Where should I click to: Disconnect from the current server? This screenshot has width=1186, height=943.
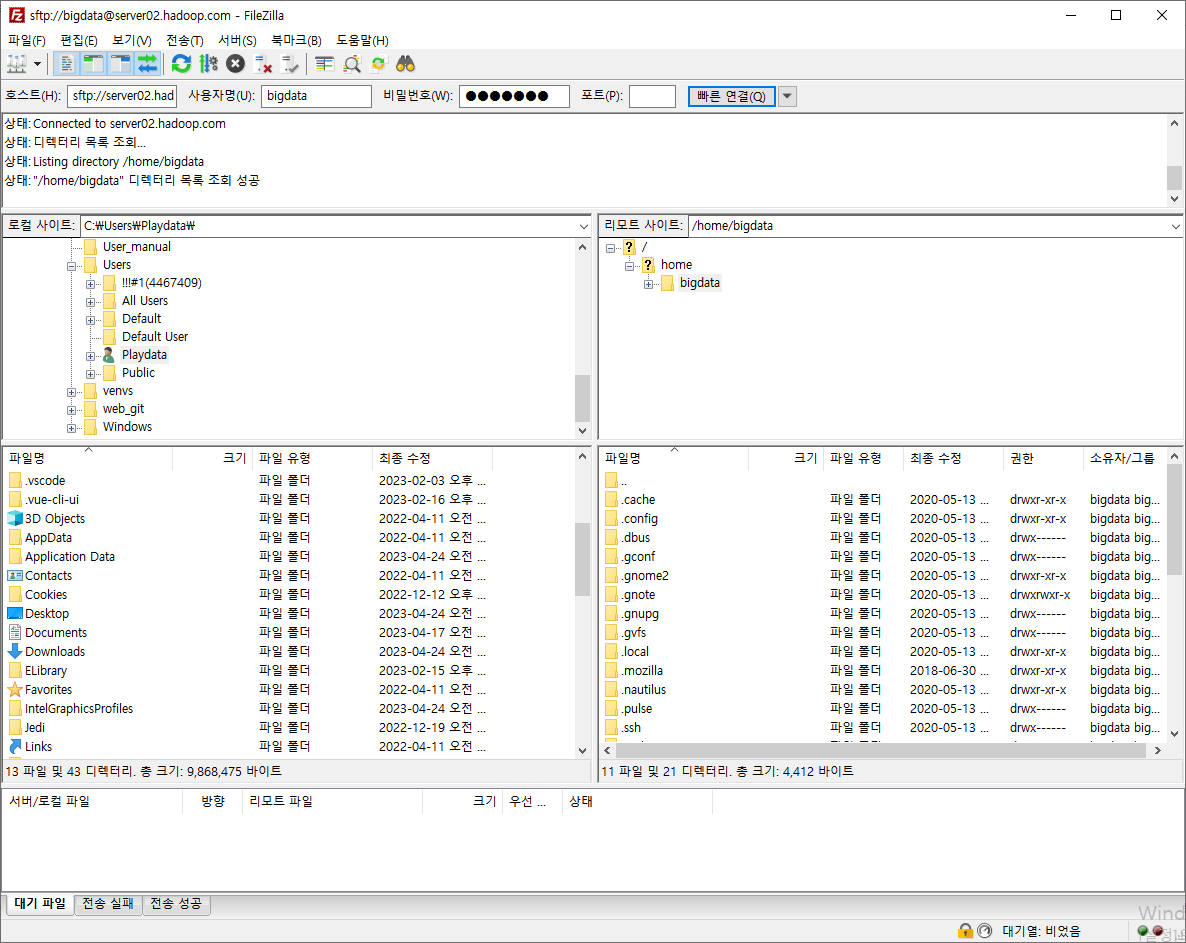point(263,64)
